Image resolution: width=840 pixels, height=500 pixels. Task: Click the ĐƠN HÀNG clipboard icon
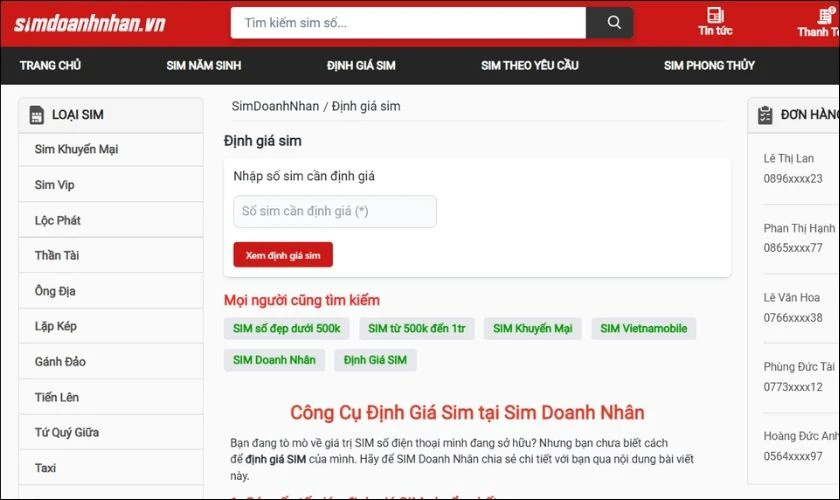(x=765, y=115)
